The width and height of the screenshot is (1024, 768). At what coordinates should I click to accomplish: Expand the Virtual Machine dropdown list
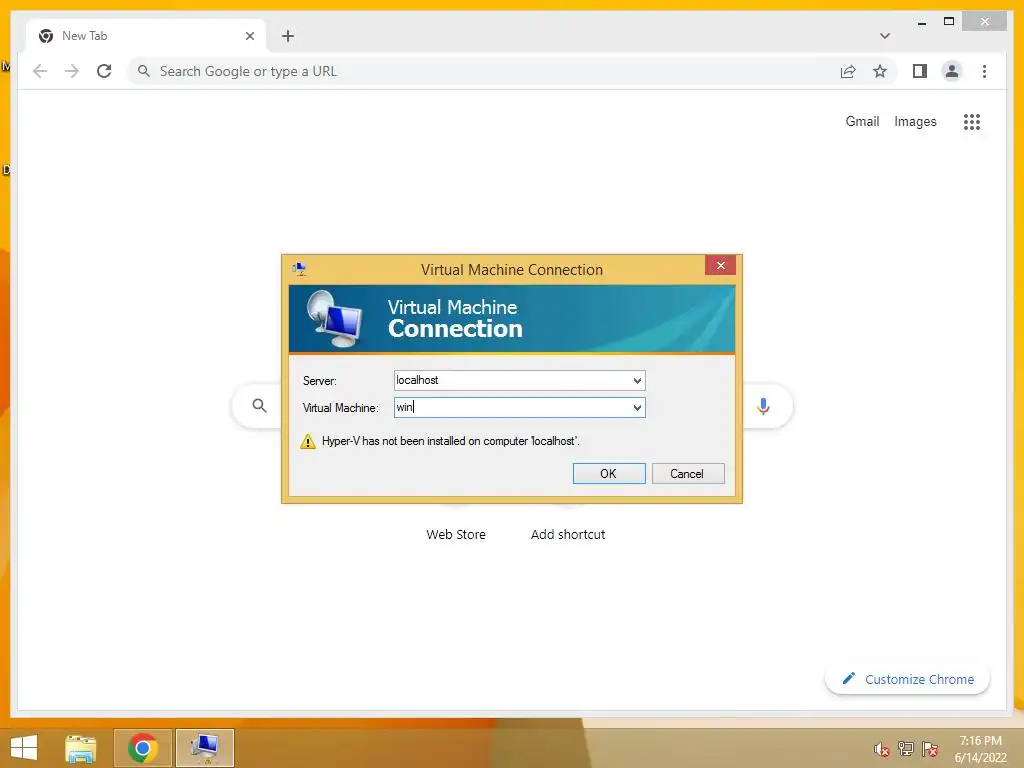637,408
